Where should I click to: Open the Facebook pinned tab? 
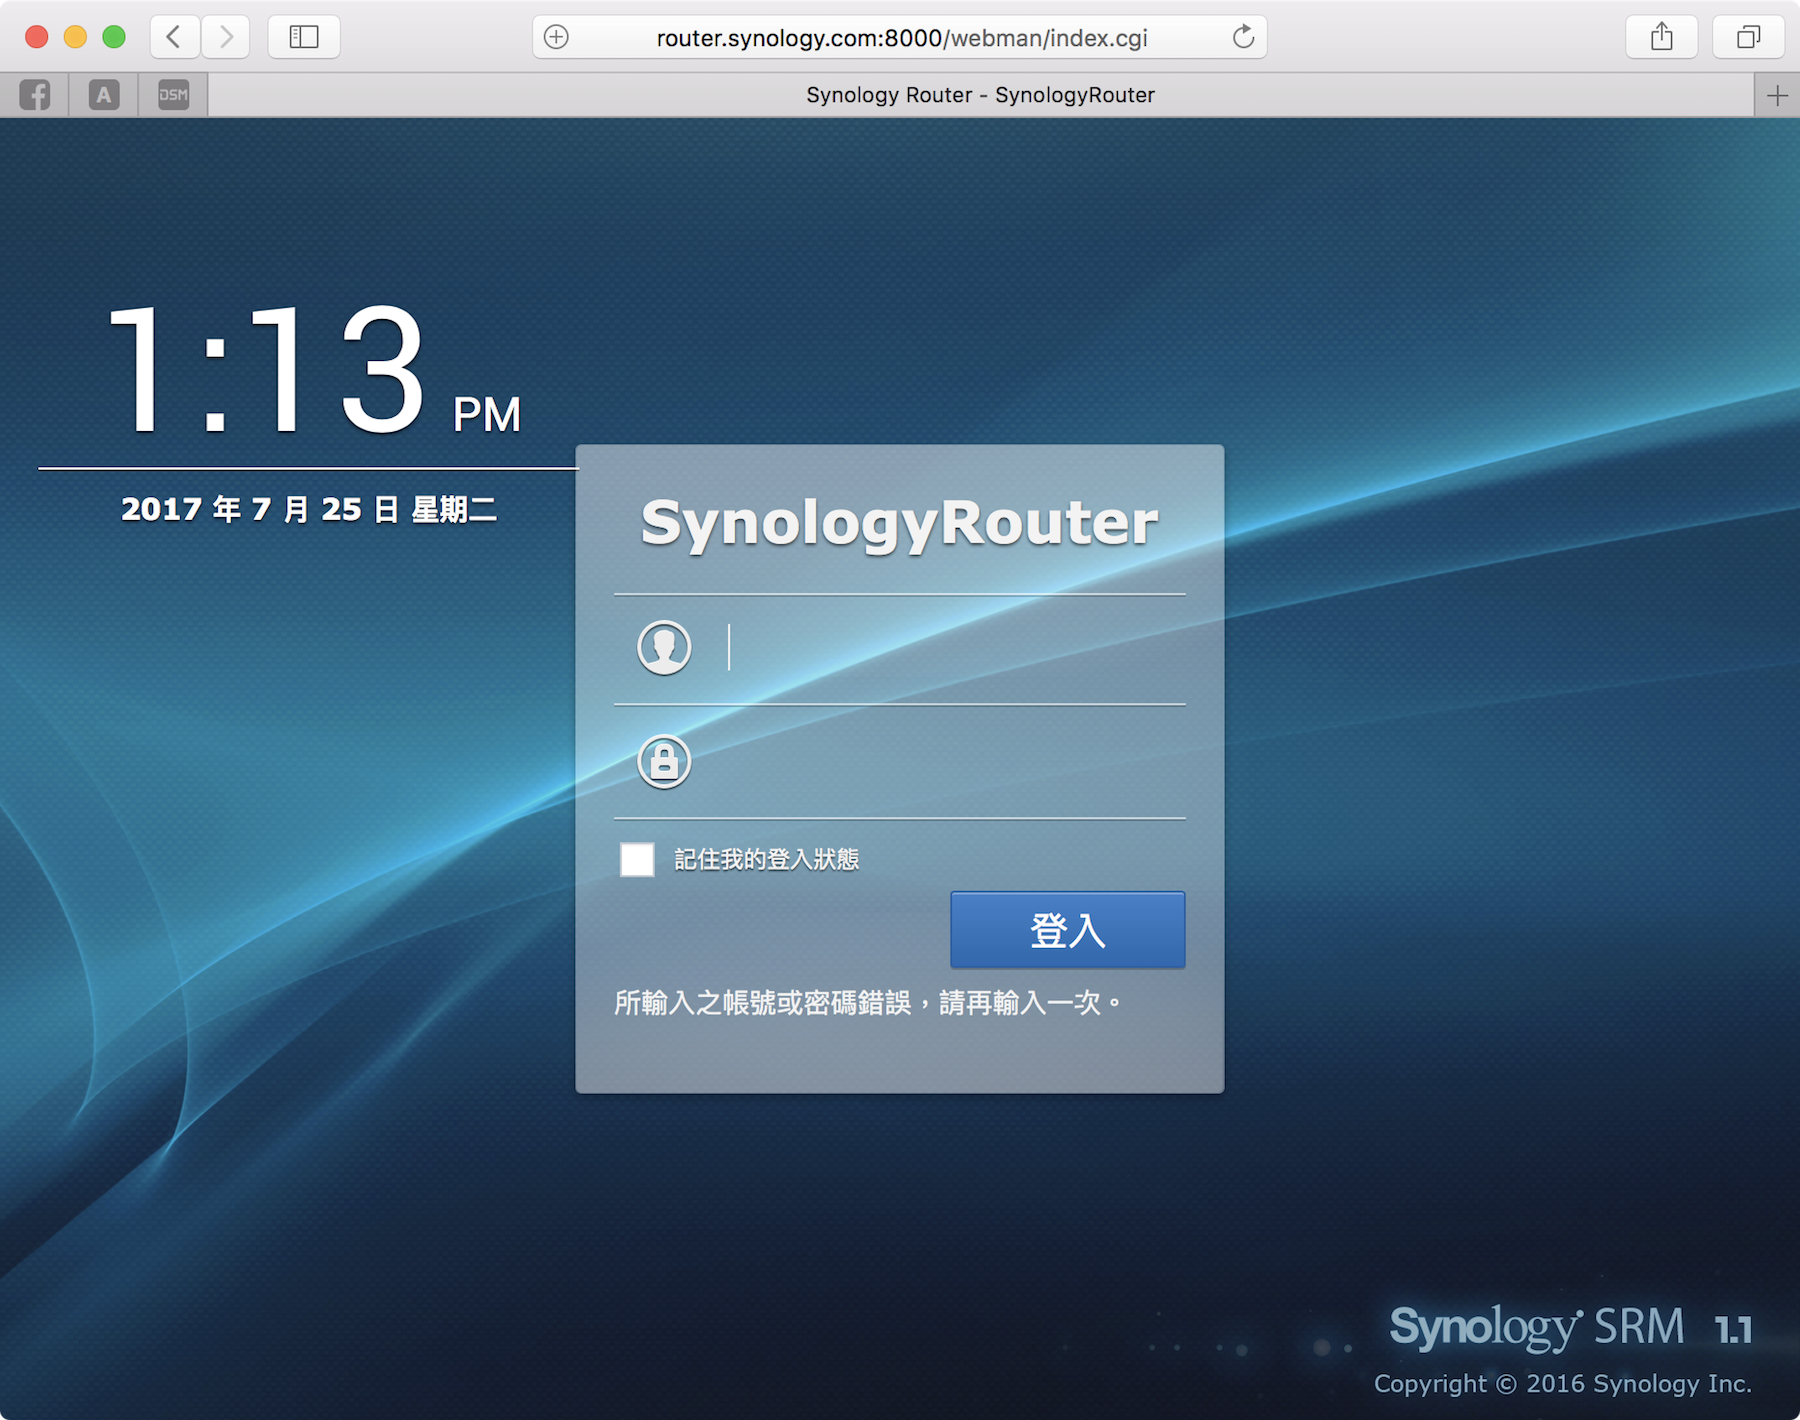click(x=35, y=95)
